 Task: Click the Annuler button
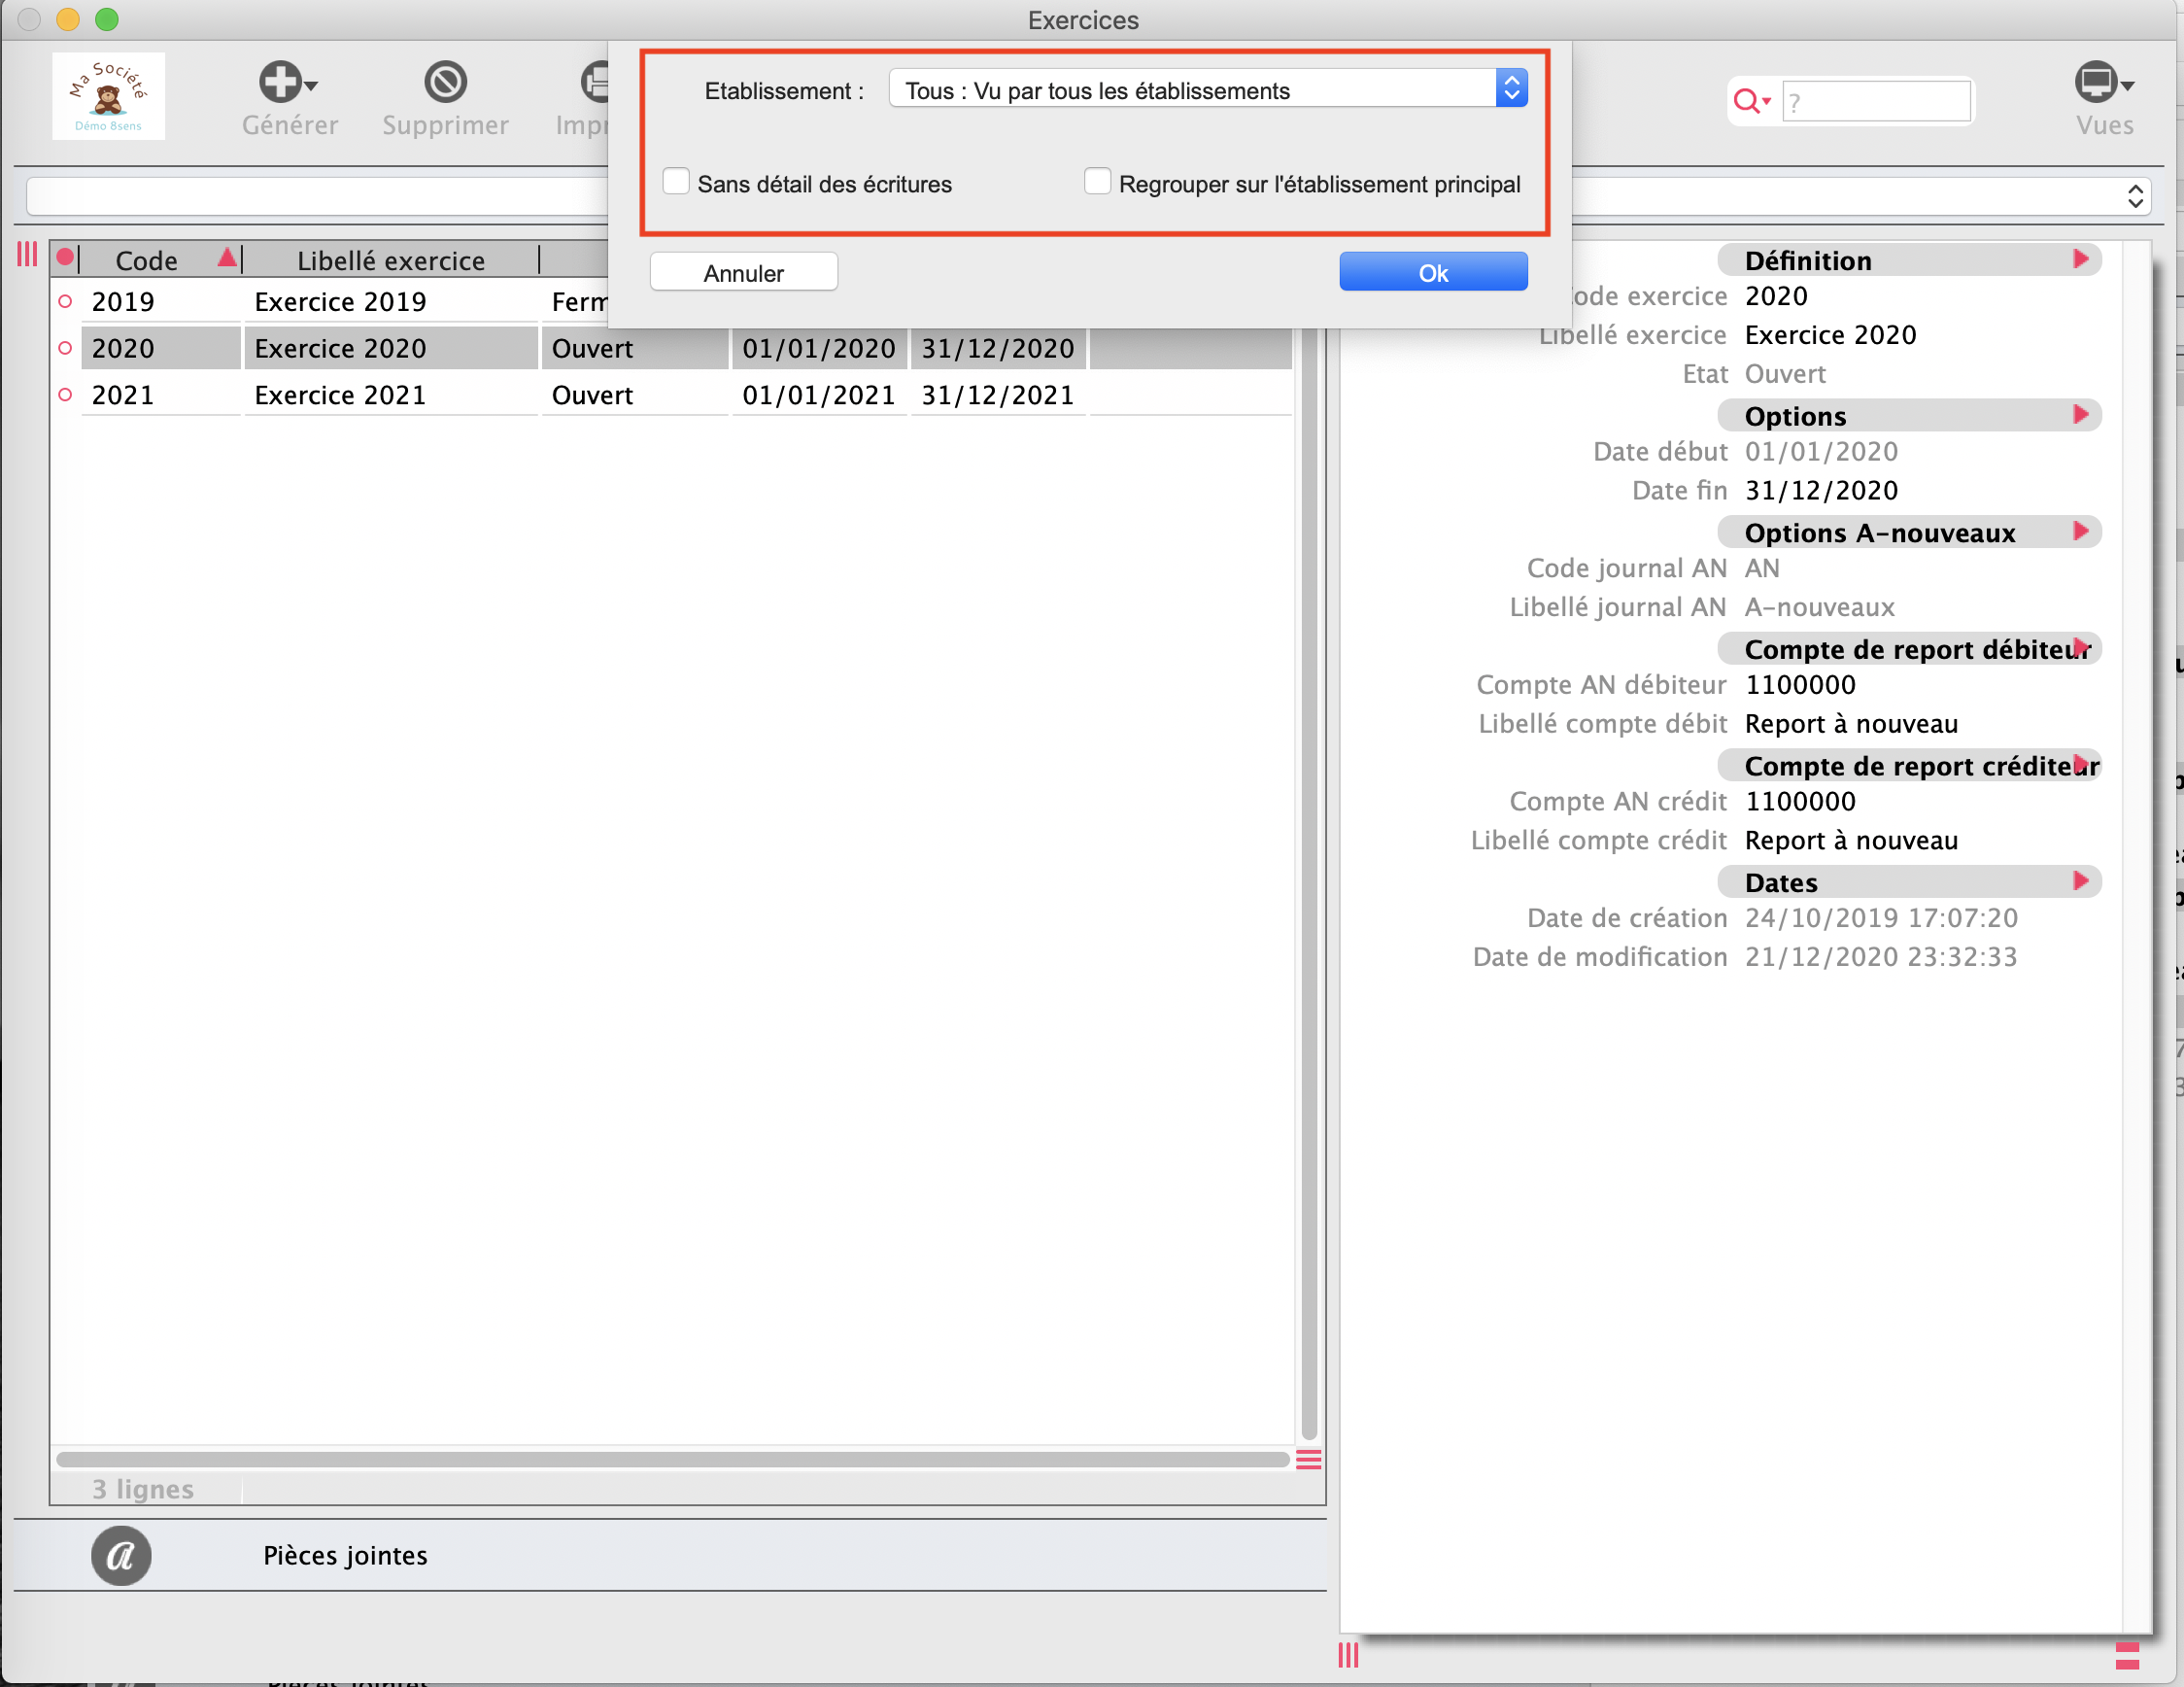pos(743,272)
